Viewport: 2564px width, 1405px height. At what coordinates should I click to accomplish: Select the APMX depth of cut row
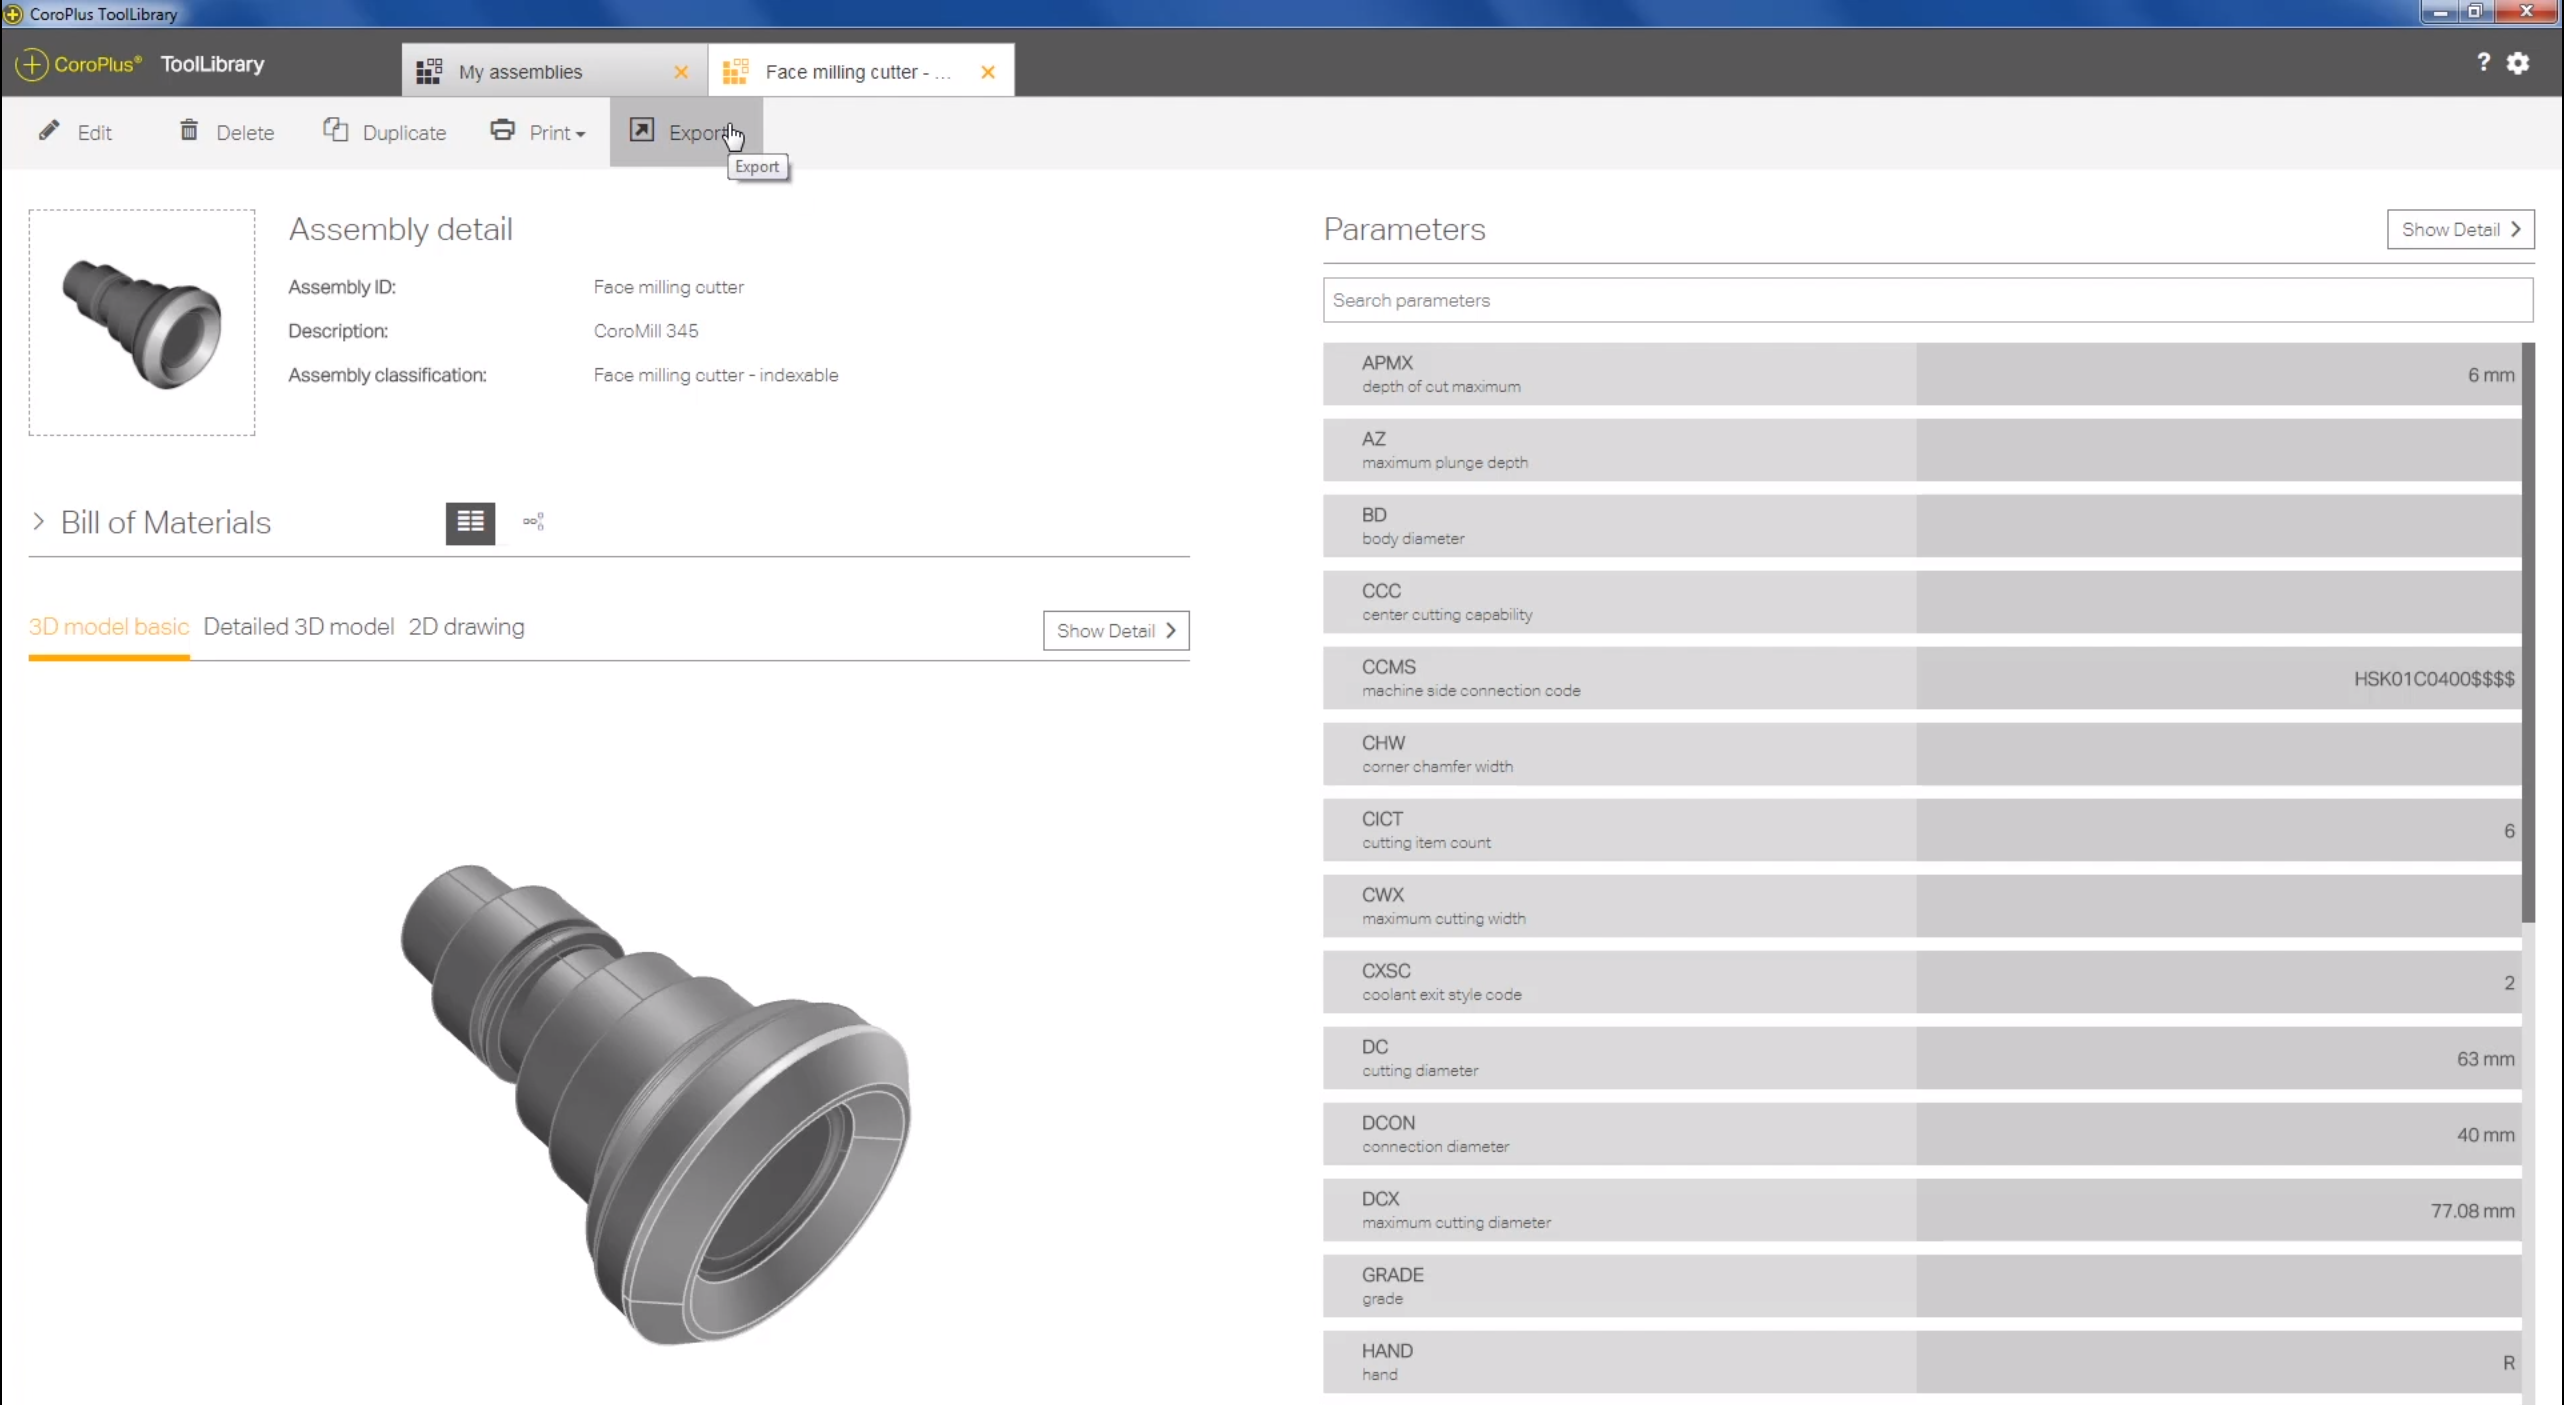1921,374
